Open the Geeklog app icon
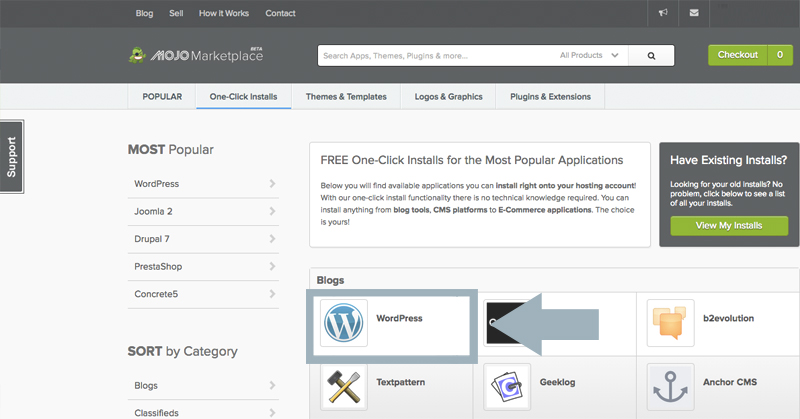 [x=507, y=387]
